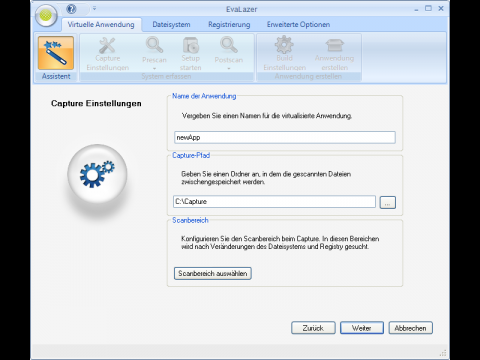Viewport: 480px width, 360px height.
Task: Click the Scanbereich group label
Action: 190,220
